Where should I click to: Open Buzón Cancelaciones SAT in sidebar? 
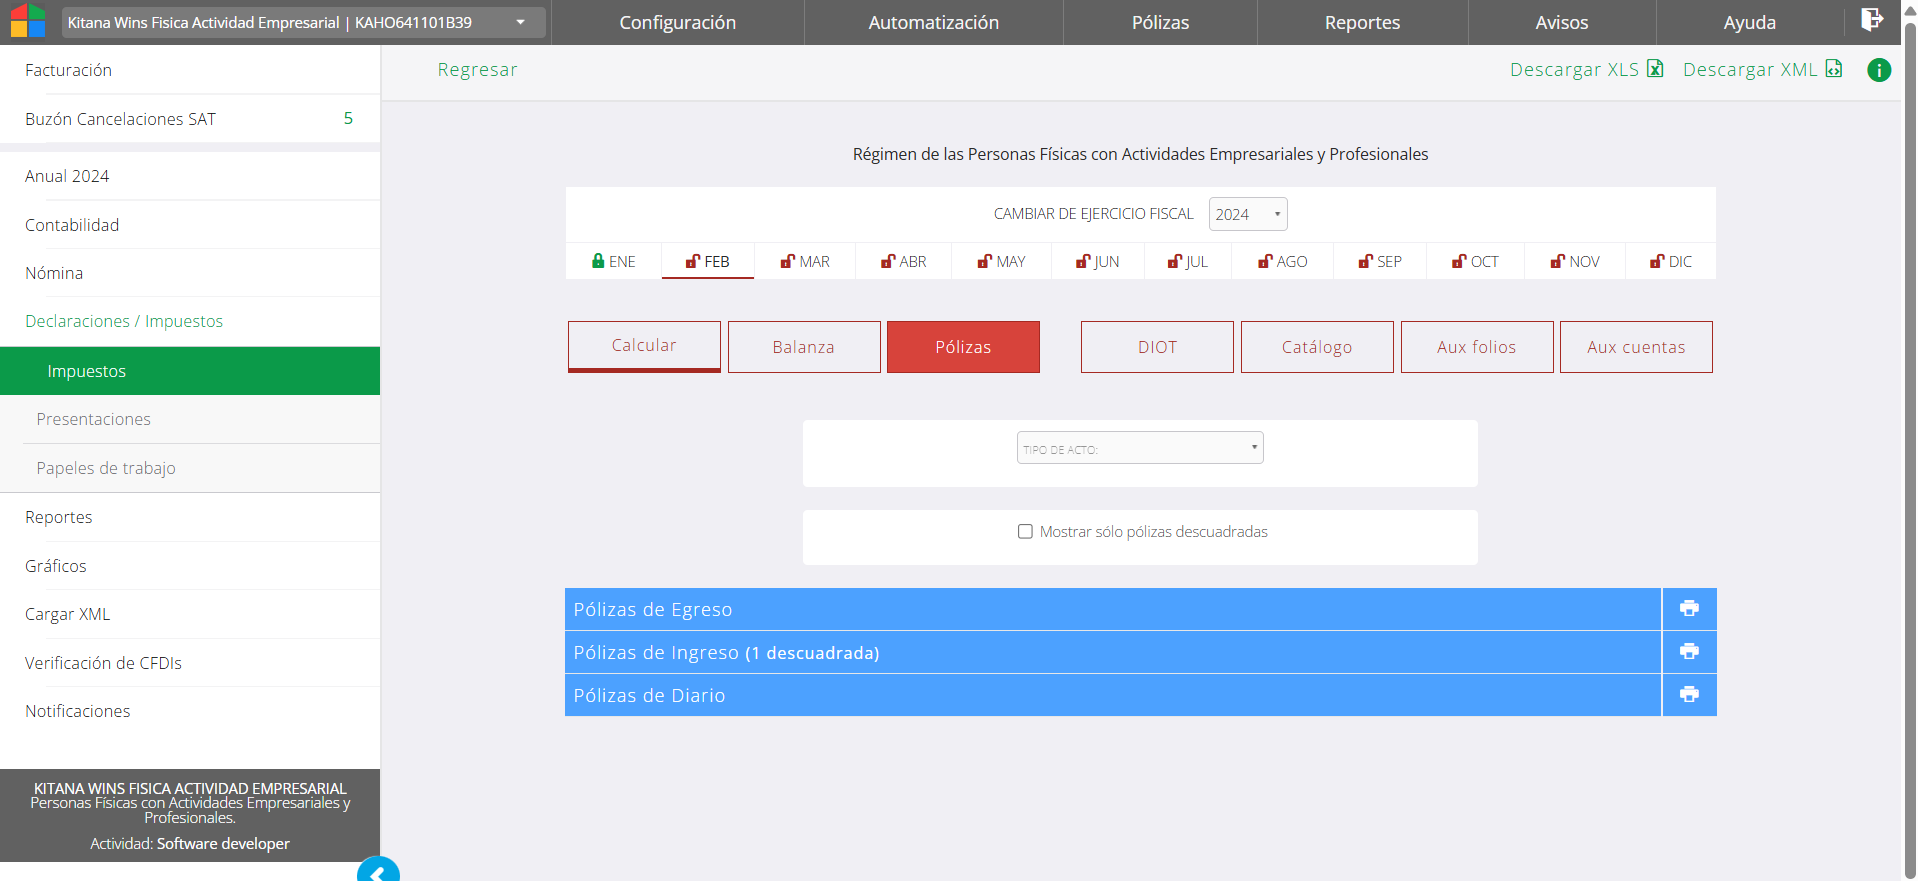pos(120,119)
